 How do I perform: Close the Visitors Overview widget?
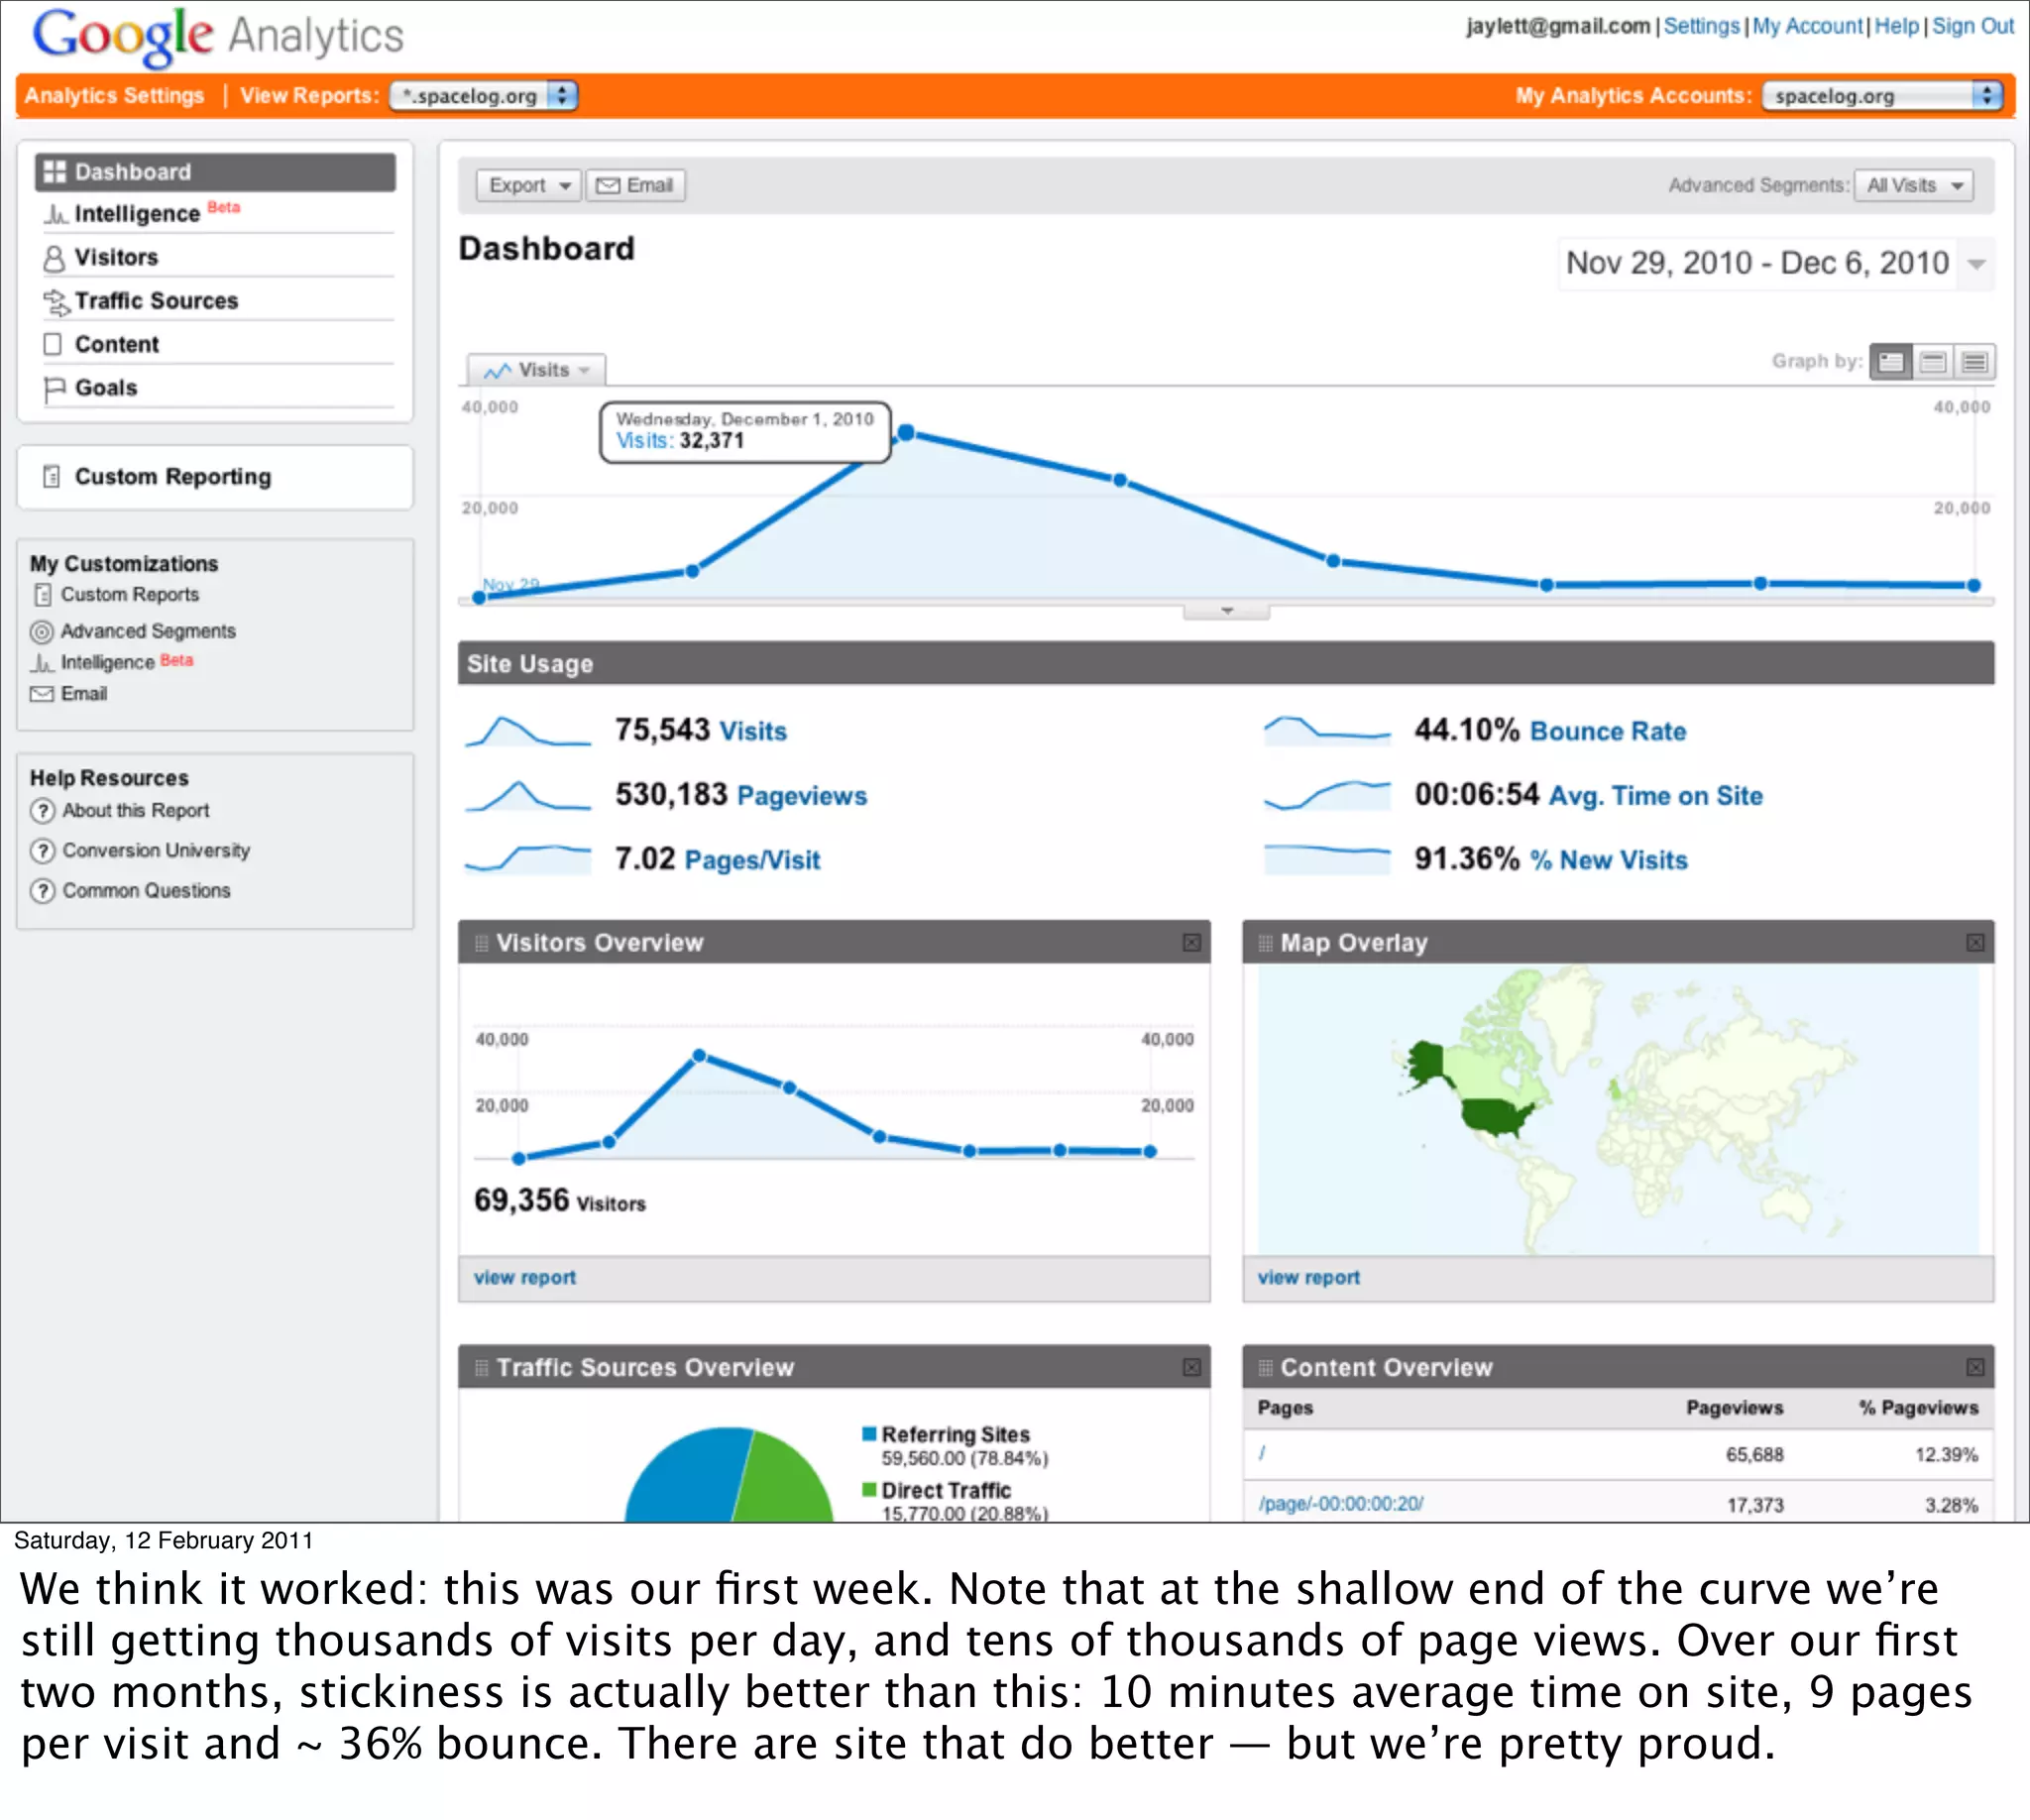(x=1191, y=943)
